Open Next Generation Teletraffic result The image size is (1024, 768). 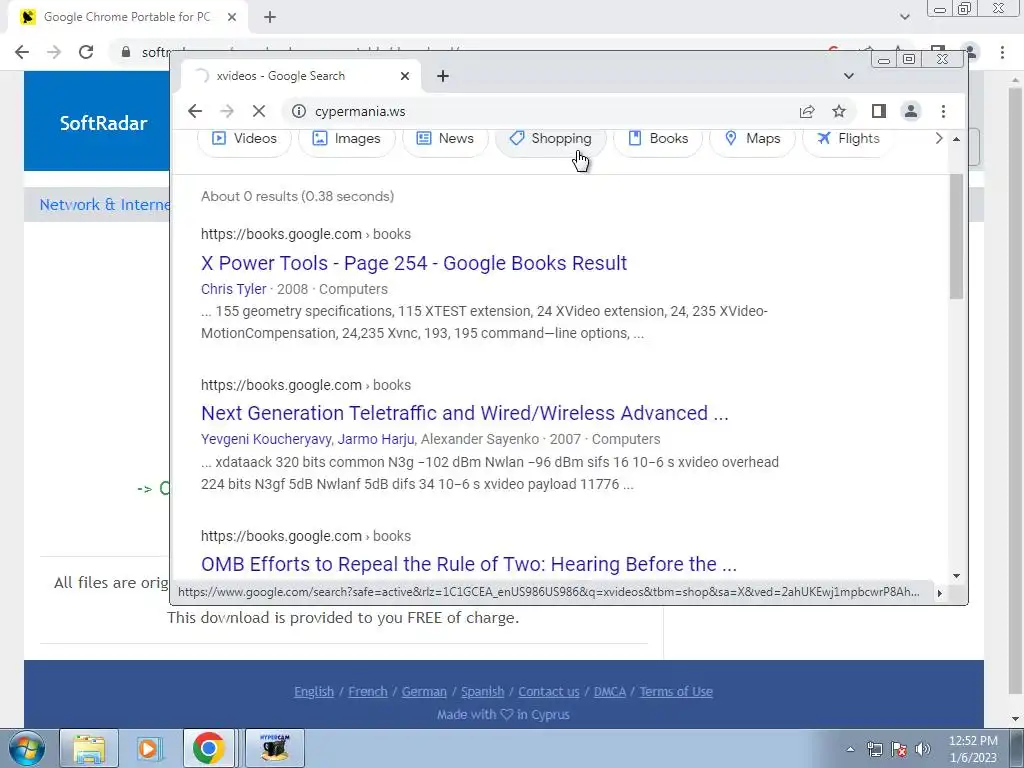464,413
